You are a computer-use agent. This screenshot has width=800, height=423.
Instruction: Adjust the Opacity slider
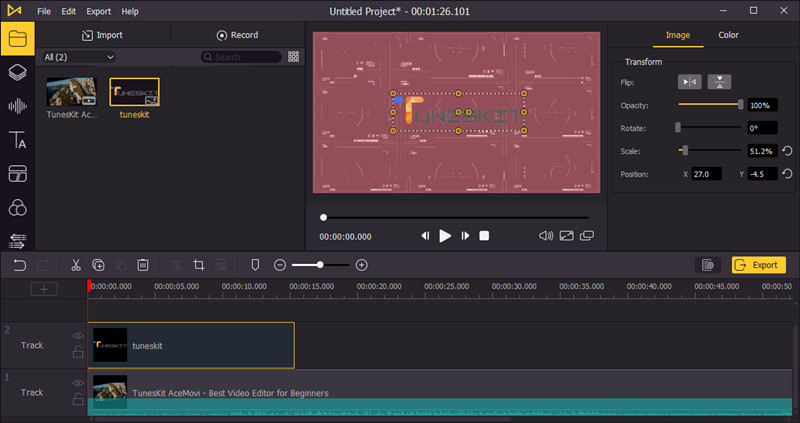(711, 104)
